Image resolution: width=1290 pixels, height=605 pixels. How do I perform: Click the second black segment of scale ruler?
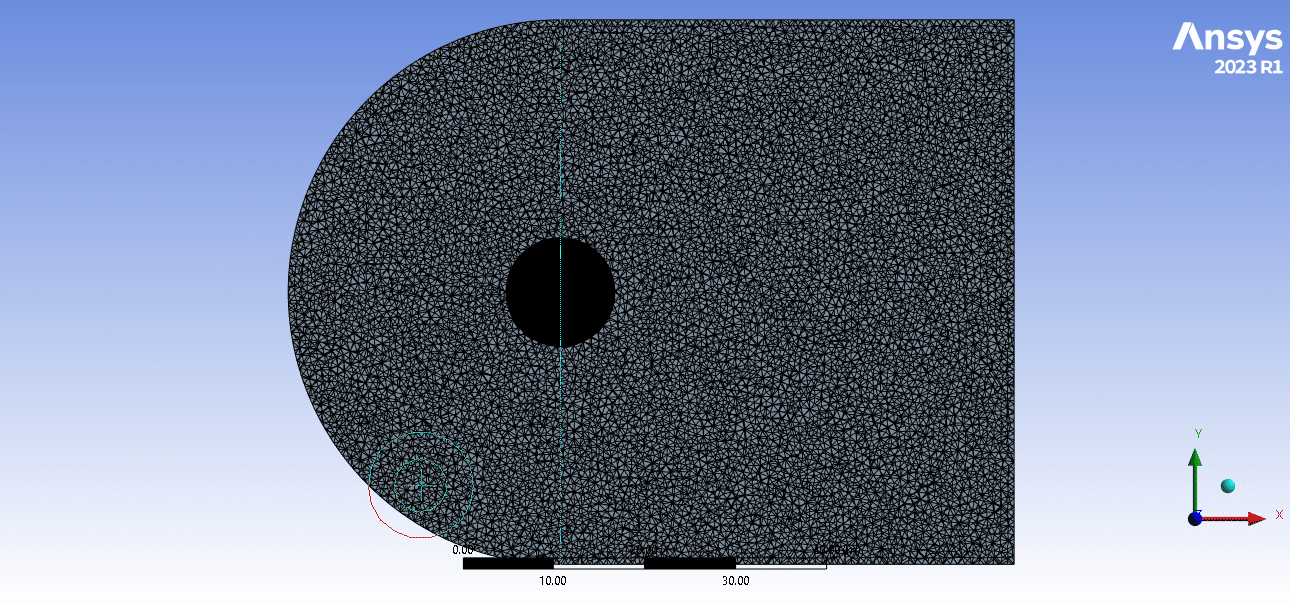689,564
